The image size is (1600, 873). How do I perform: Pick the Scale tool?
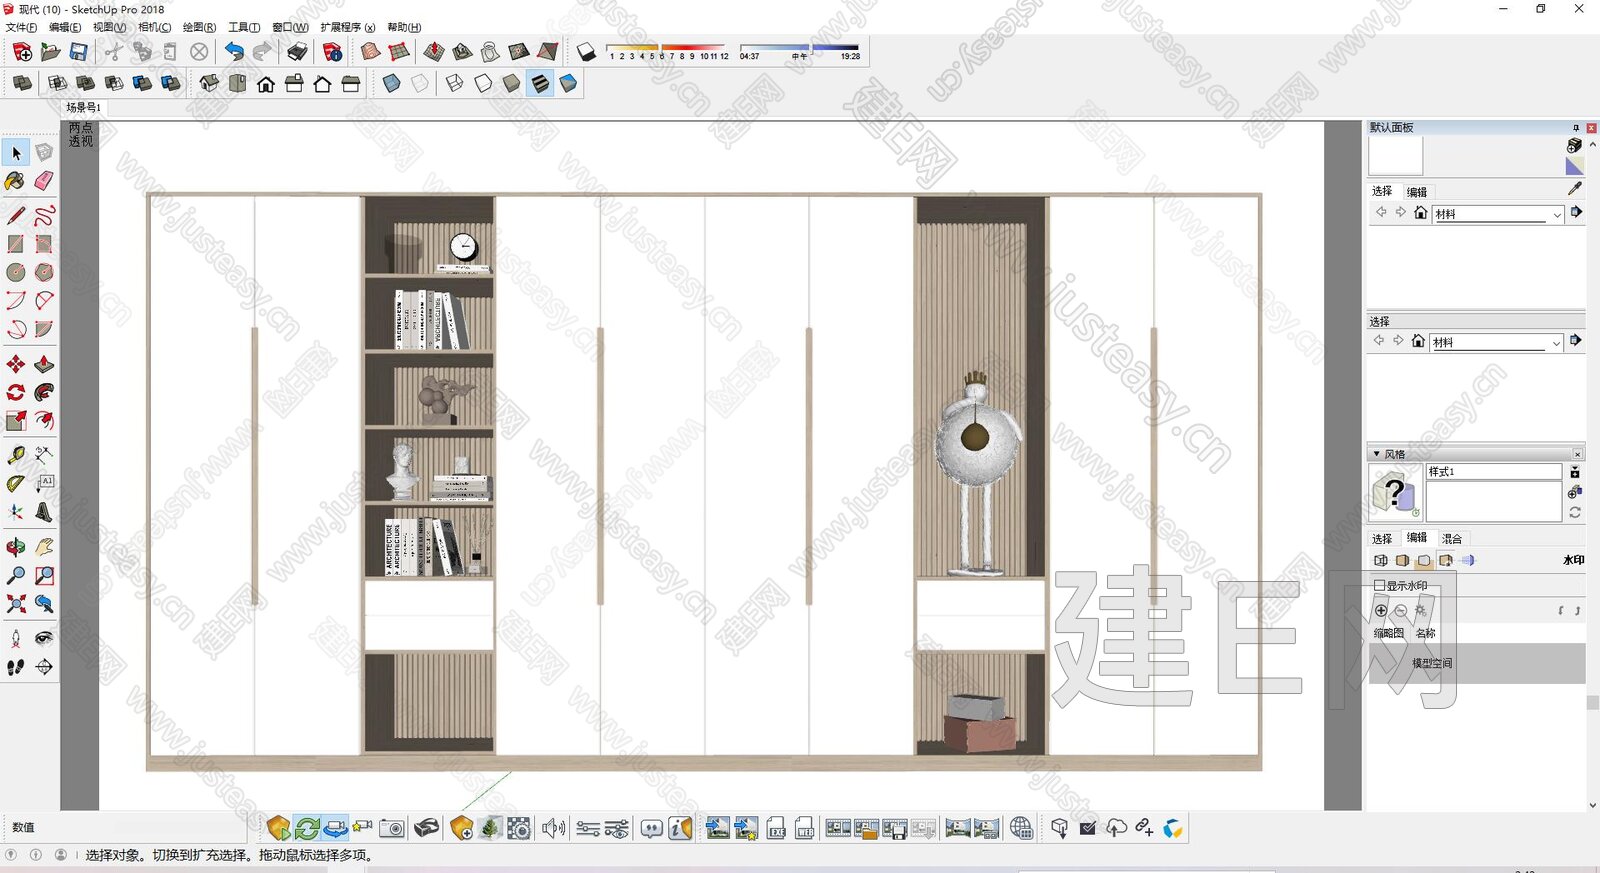[x=16, y=421]
